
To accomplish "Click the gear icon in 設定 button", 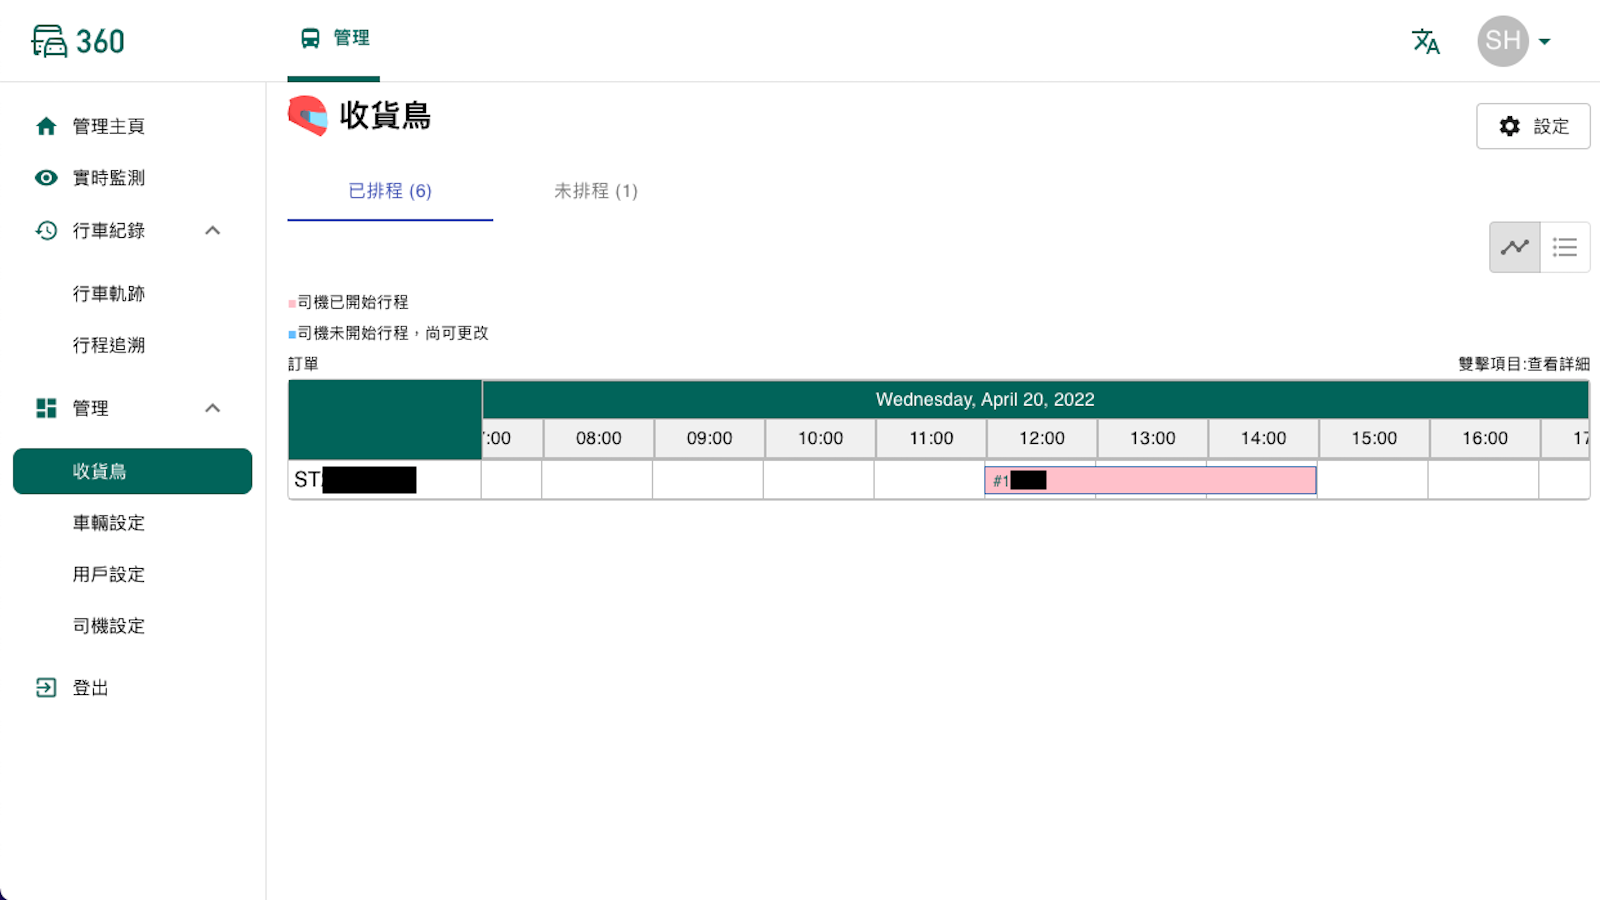I will coord(1510,126).
